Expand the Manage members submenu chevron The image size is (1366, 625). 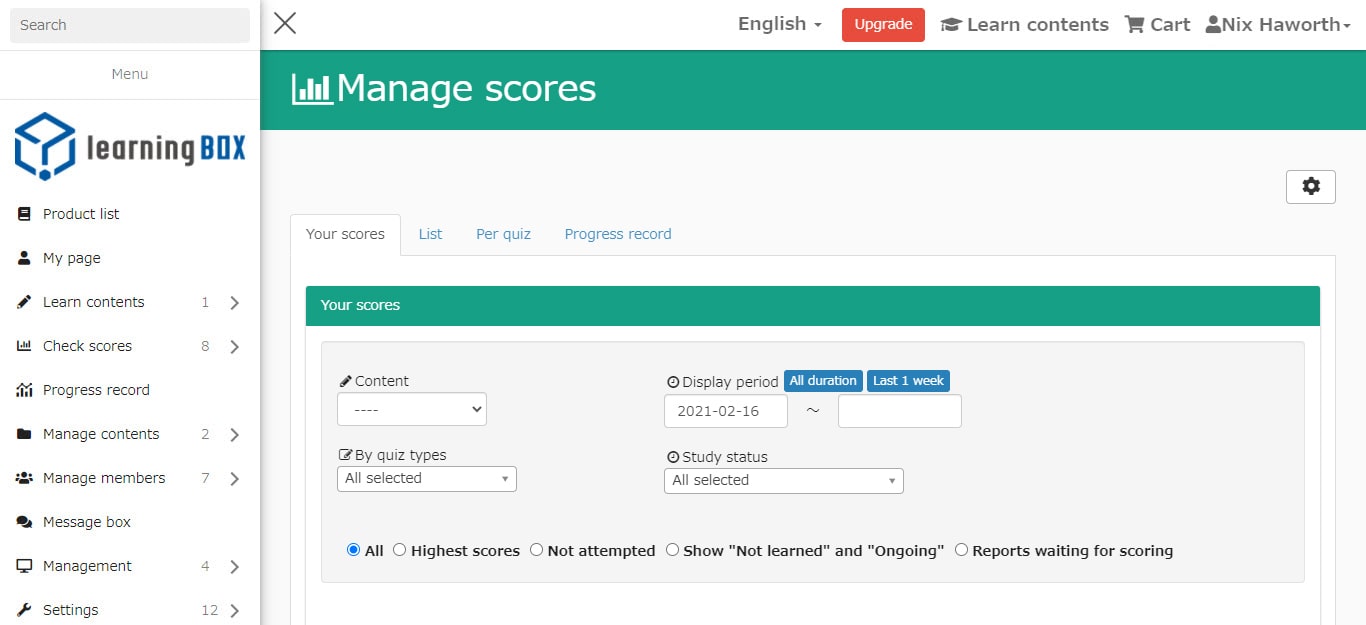(235, 479)
